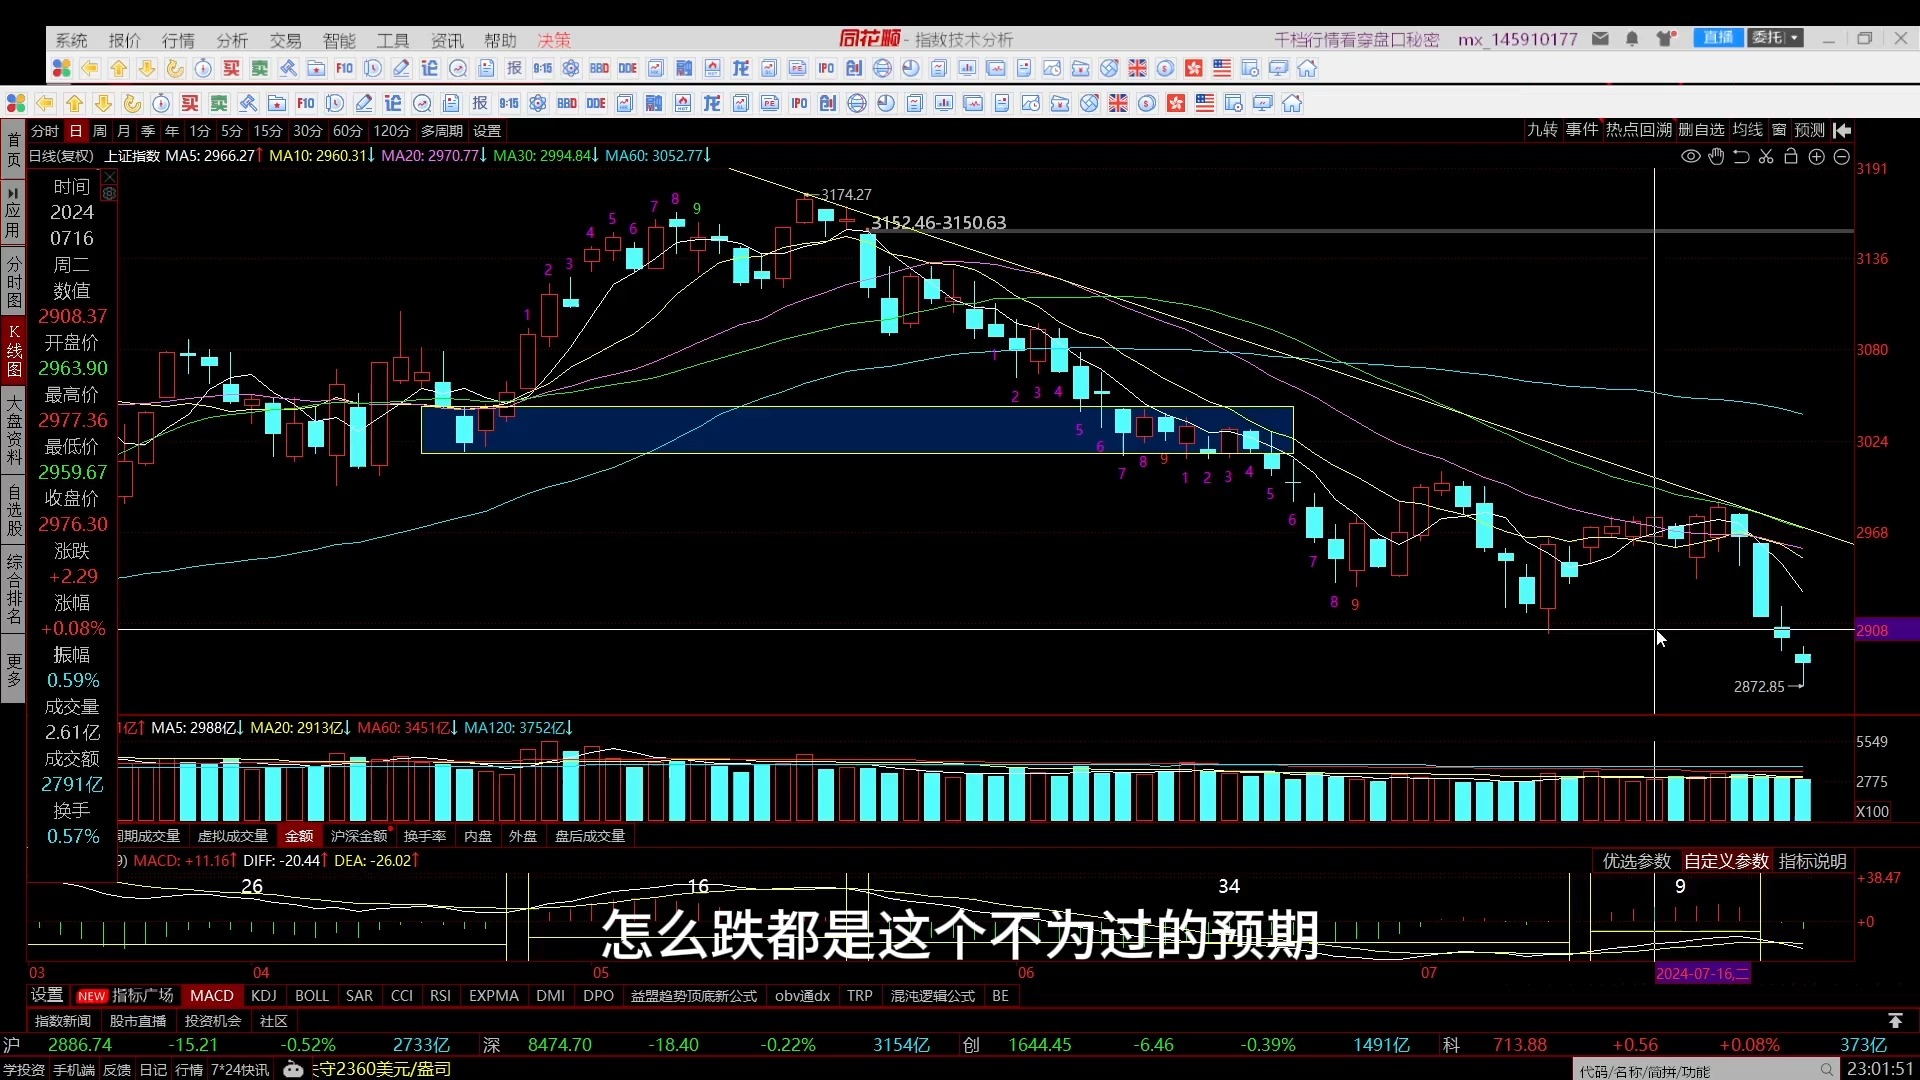Collapse side panel with left arrow icon
Viewport: 1920px width, 1080px height.
(1842, 130)
